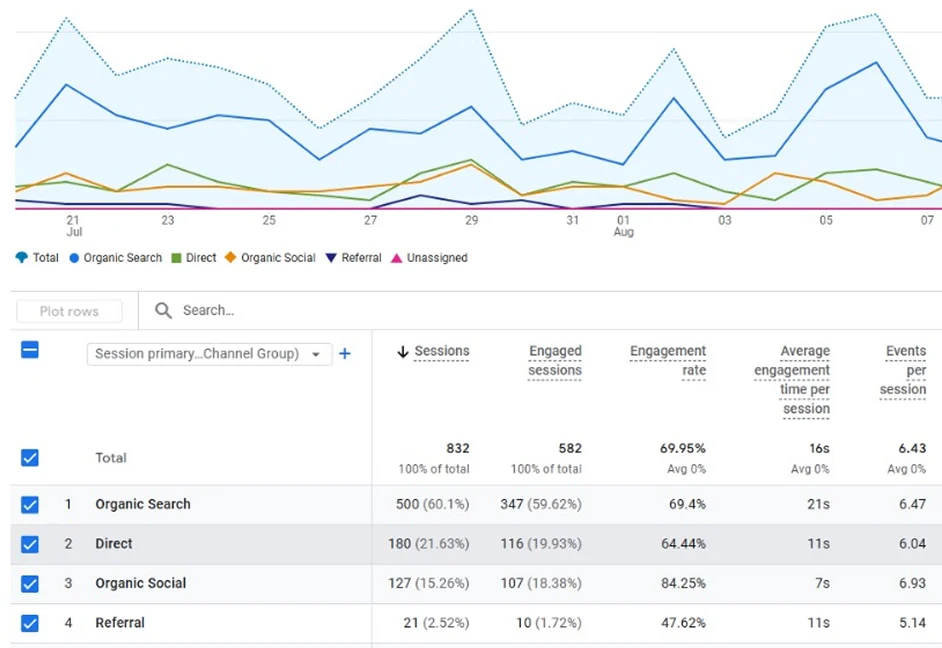Sort by Events per session column
Image resolution: width=942 pixels, height=648 pixels.
[x=904, y=370]
